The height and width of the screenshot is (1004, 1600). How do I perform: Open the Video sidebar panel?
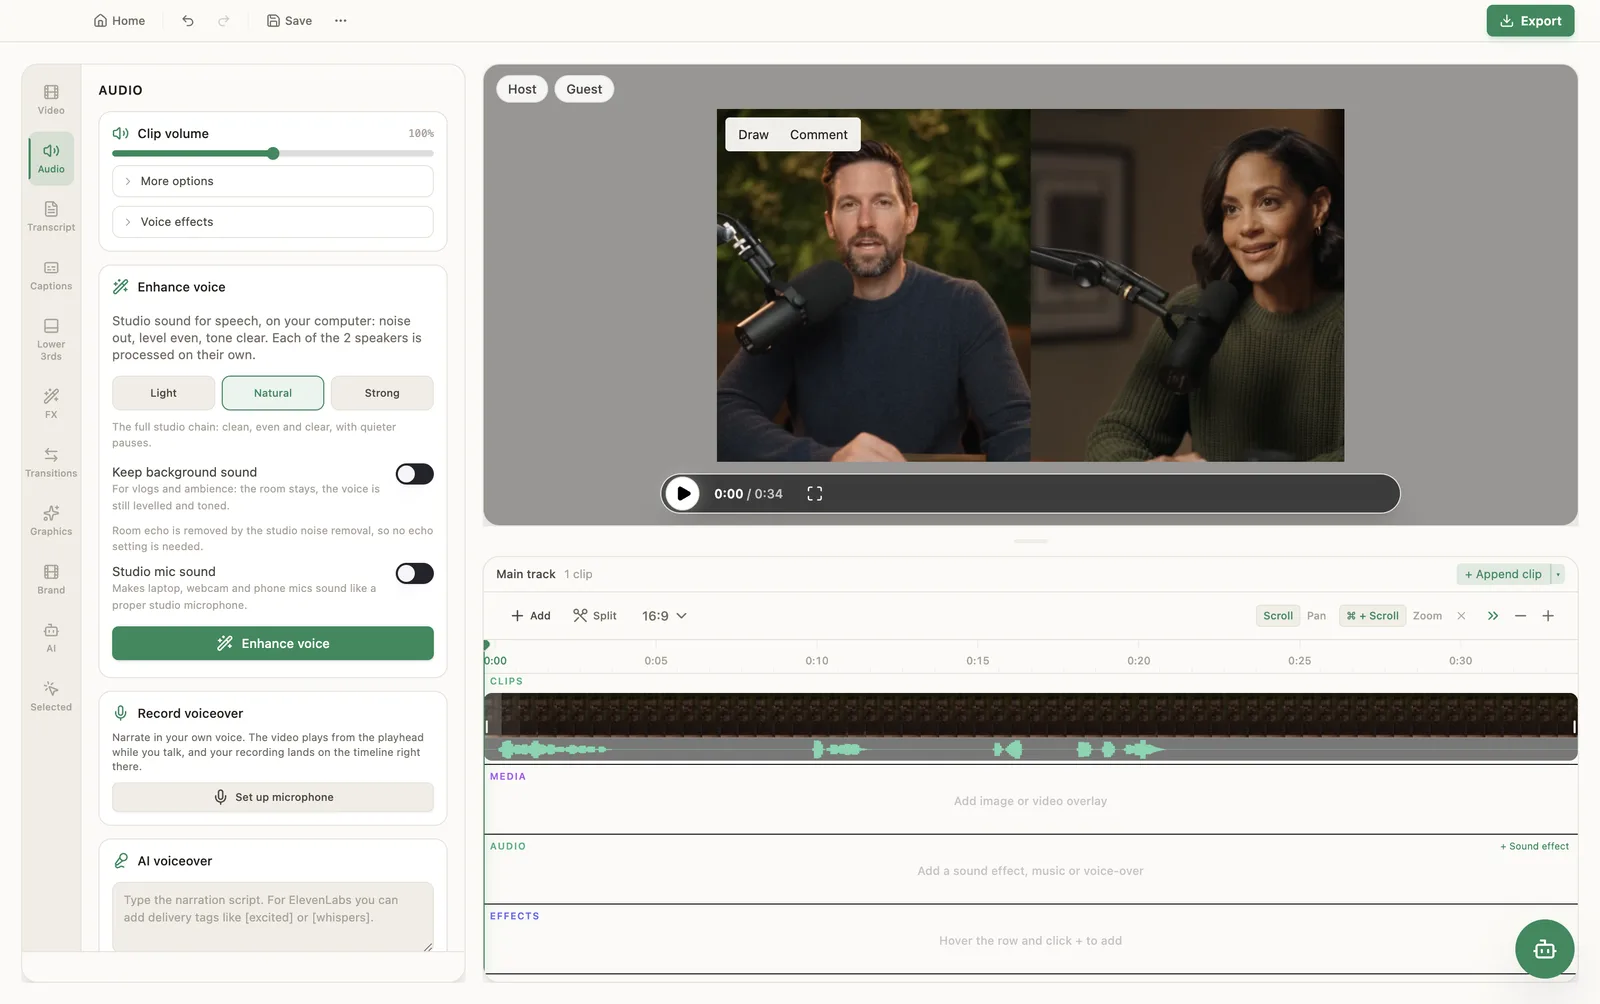tap(51, 99)
